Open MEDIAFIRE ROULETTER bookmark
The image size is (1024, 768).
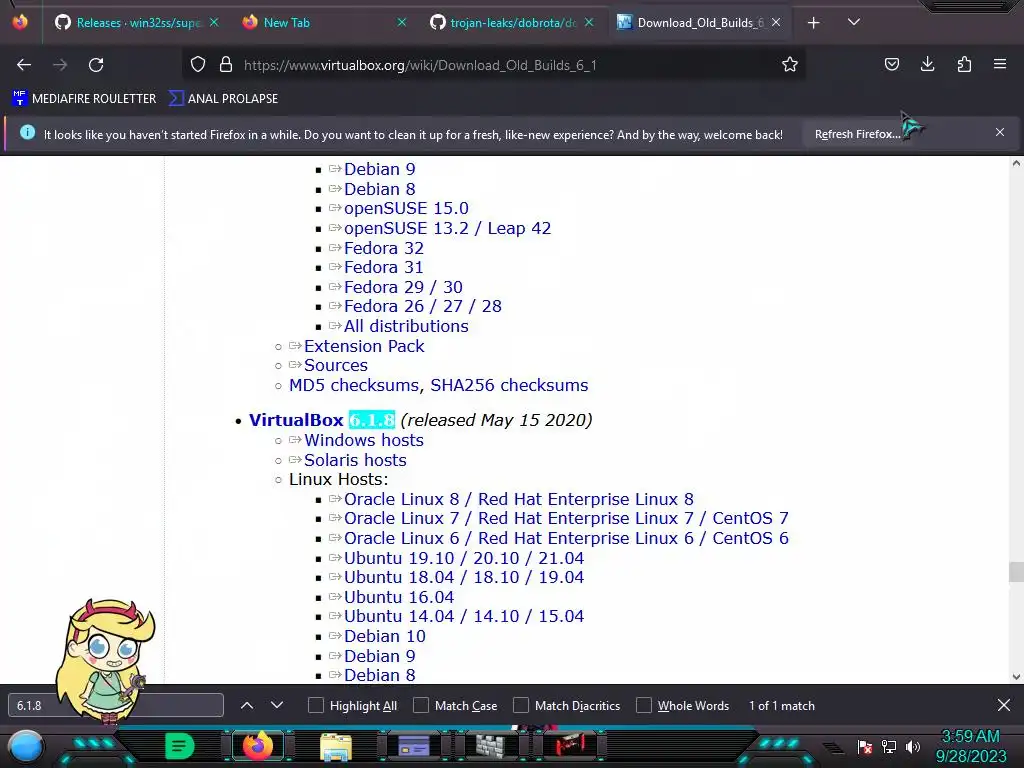[84, 99]
